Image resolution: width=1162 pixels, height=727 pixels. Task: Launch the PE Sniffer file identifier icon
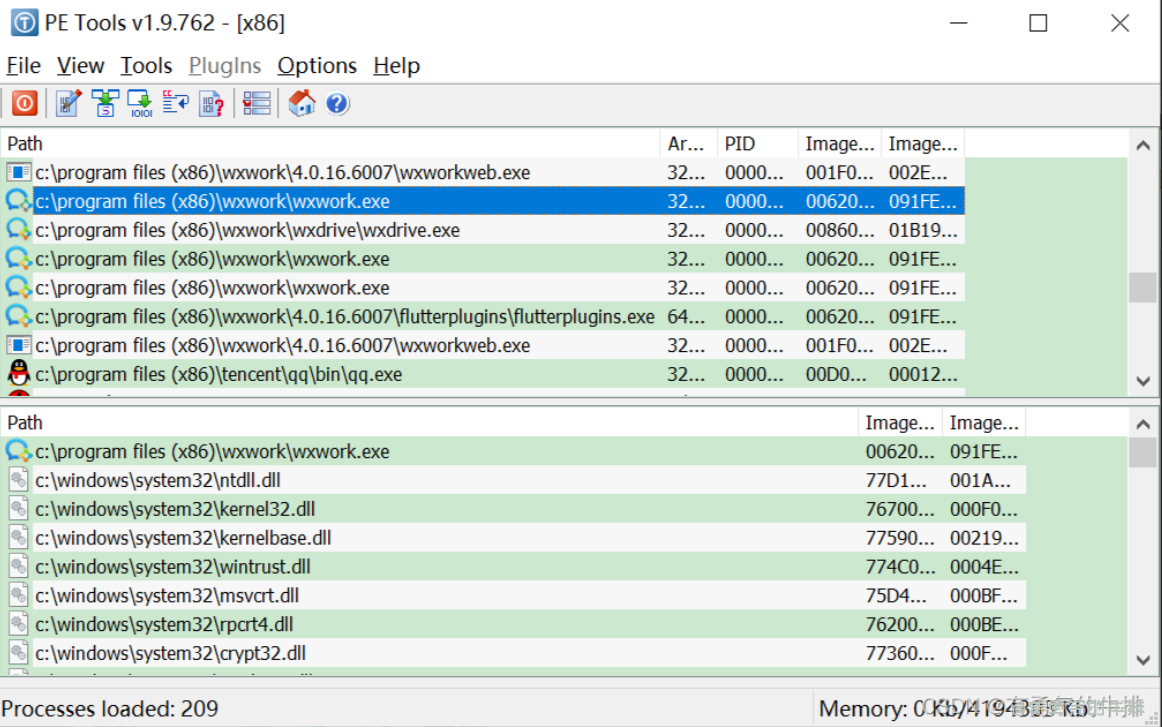click(x=211, y=103)
